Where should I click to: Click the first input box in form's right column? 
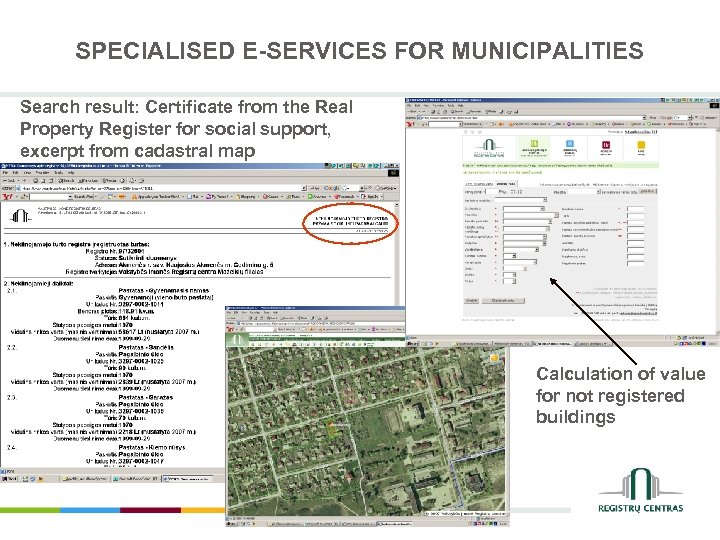point(636,209)
